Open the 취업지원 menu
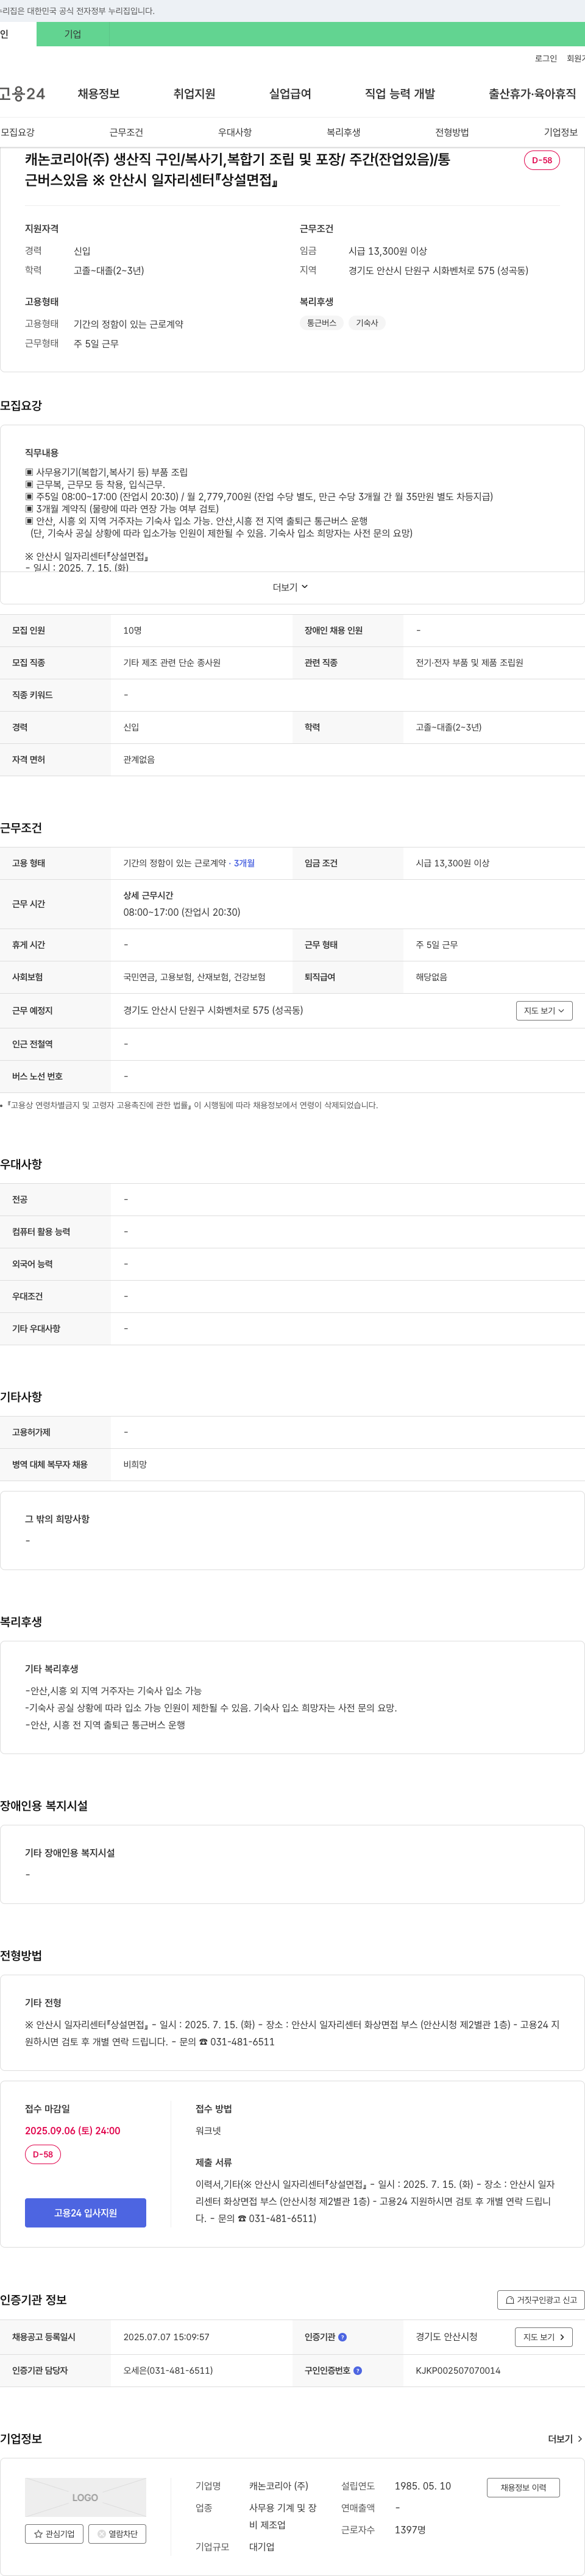585x2576 pixels. pyautogui.click(x=194, y=94)
